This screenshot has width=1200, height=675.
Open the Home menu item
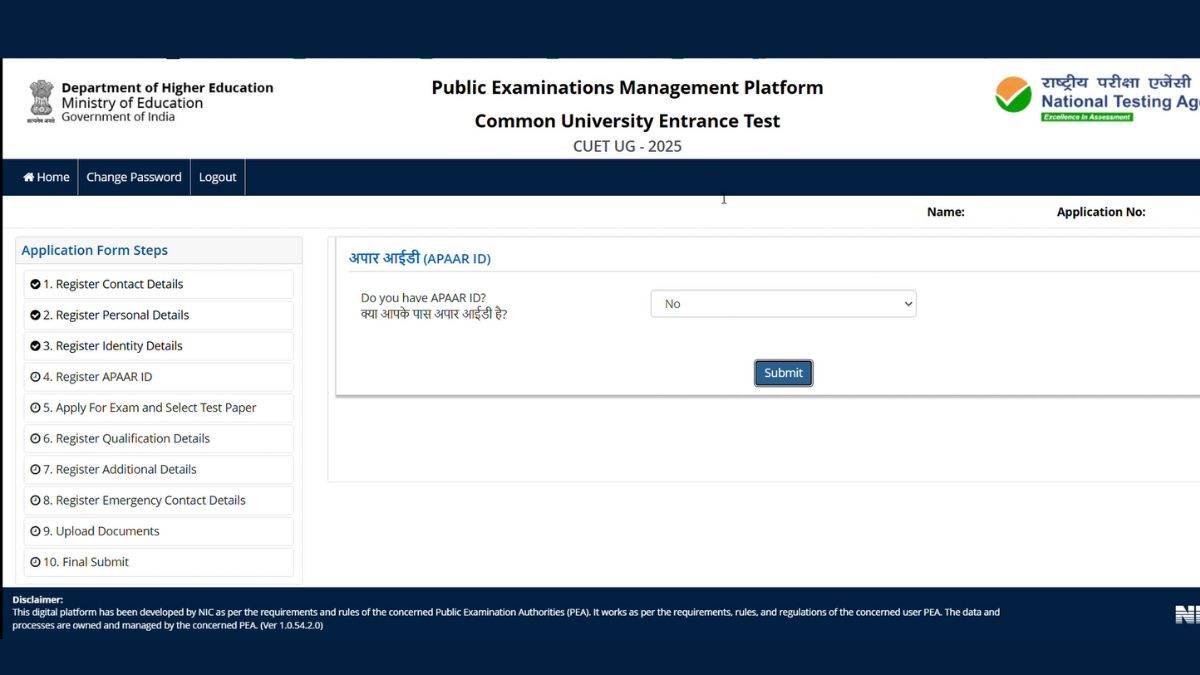(x=45, y=176)
